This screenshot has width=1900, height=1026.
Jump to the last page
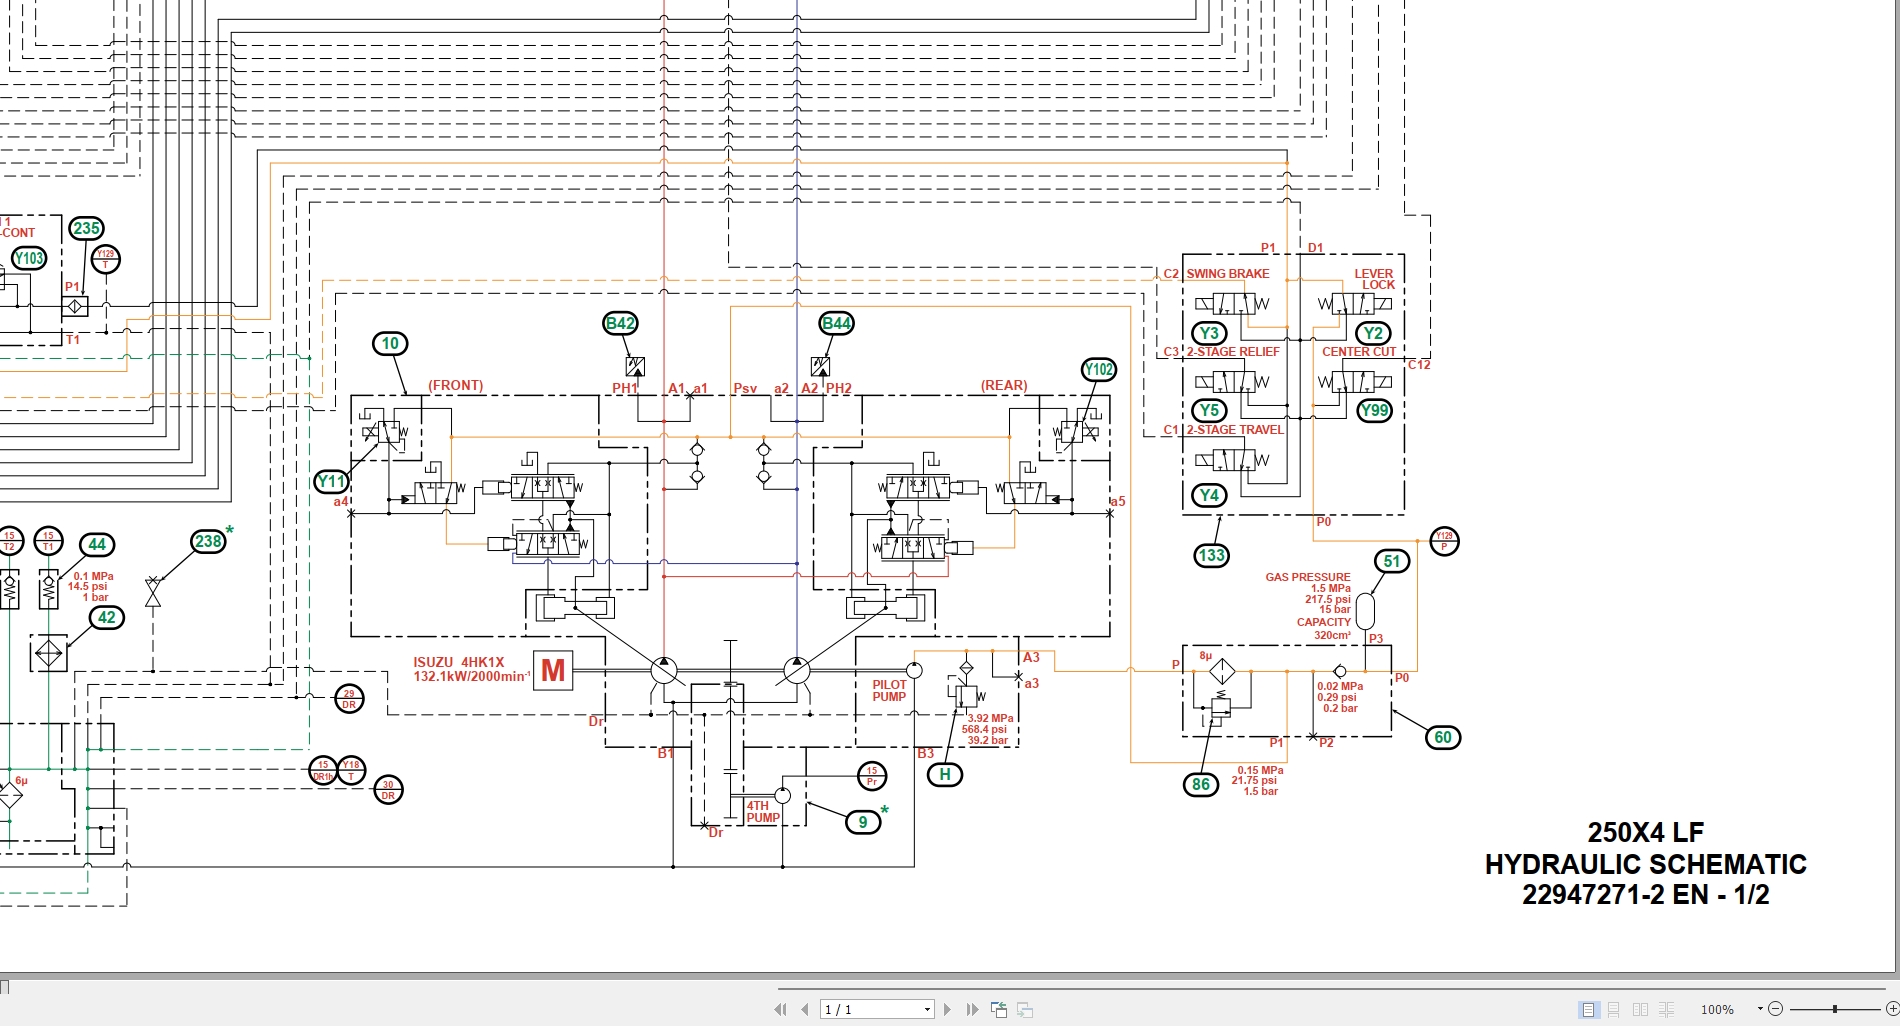972,1009
